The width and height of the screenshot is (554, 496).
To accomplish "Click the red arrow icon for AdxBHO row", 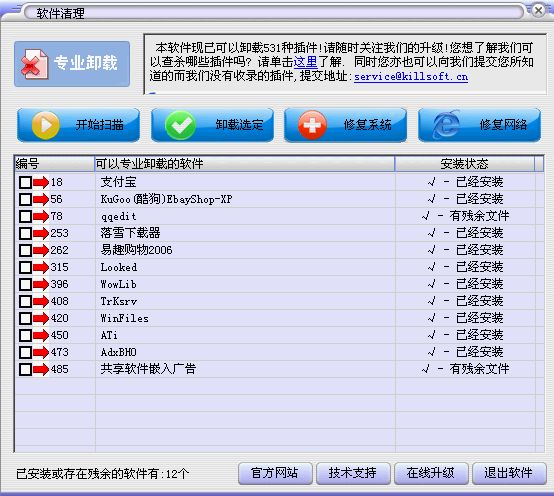I will pyautogui.click(x=41, y=353).
